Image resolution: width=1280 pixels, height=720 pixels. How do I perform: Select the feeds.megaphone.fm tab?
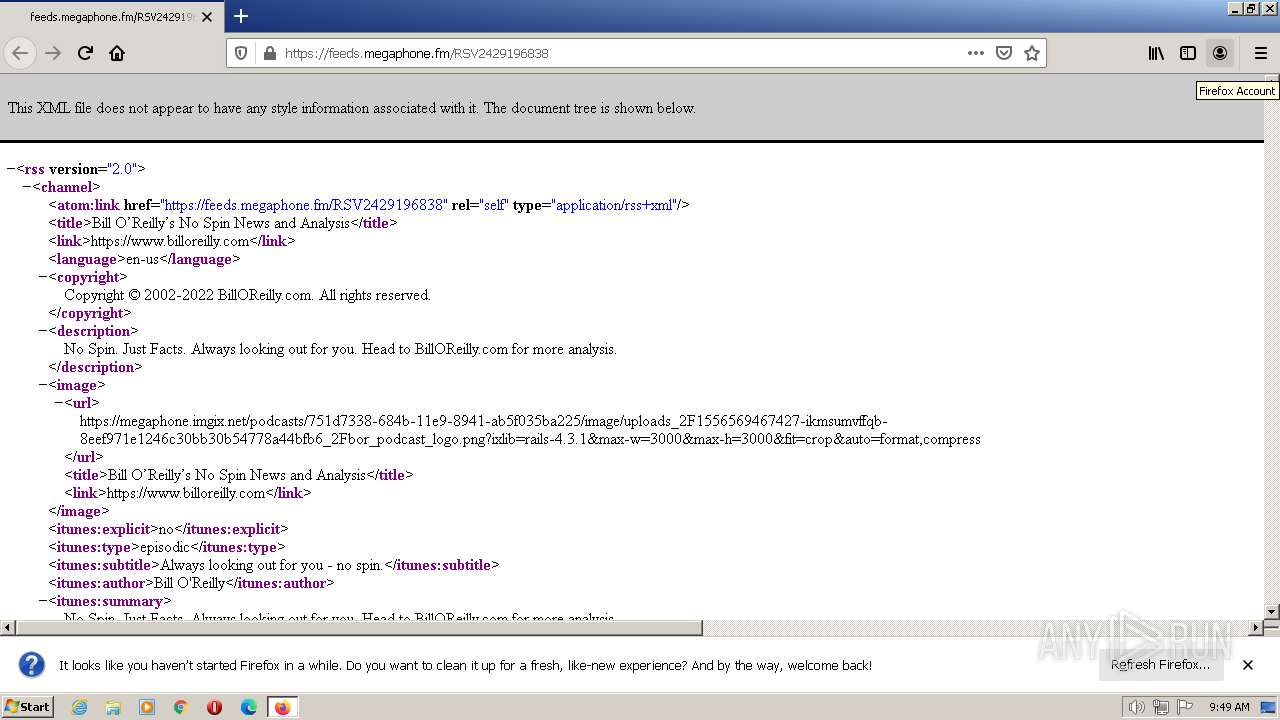click(x=112, y=17)
